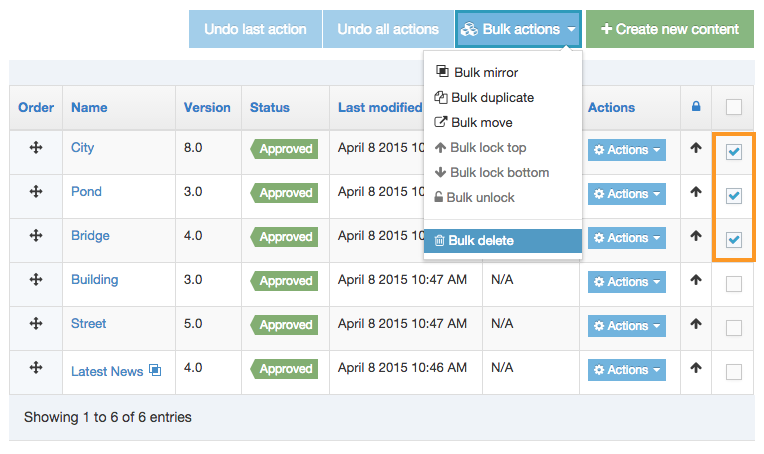Click the up arrow in Building row

tap(696, 281)
